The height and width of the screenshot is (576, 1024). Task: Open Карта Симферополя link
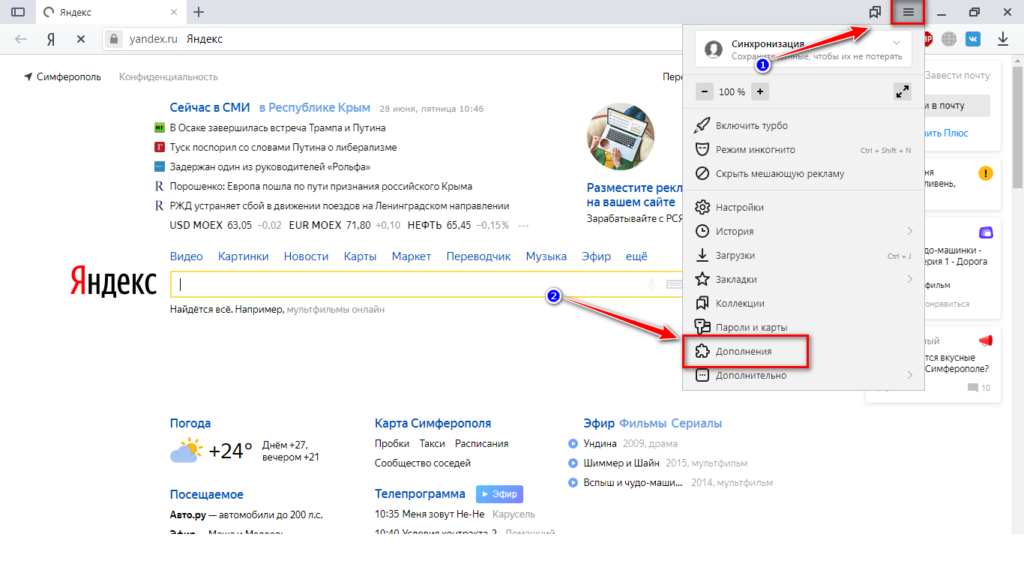pos(432,423)
